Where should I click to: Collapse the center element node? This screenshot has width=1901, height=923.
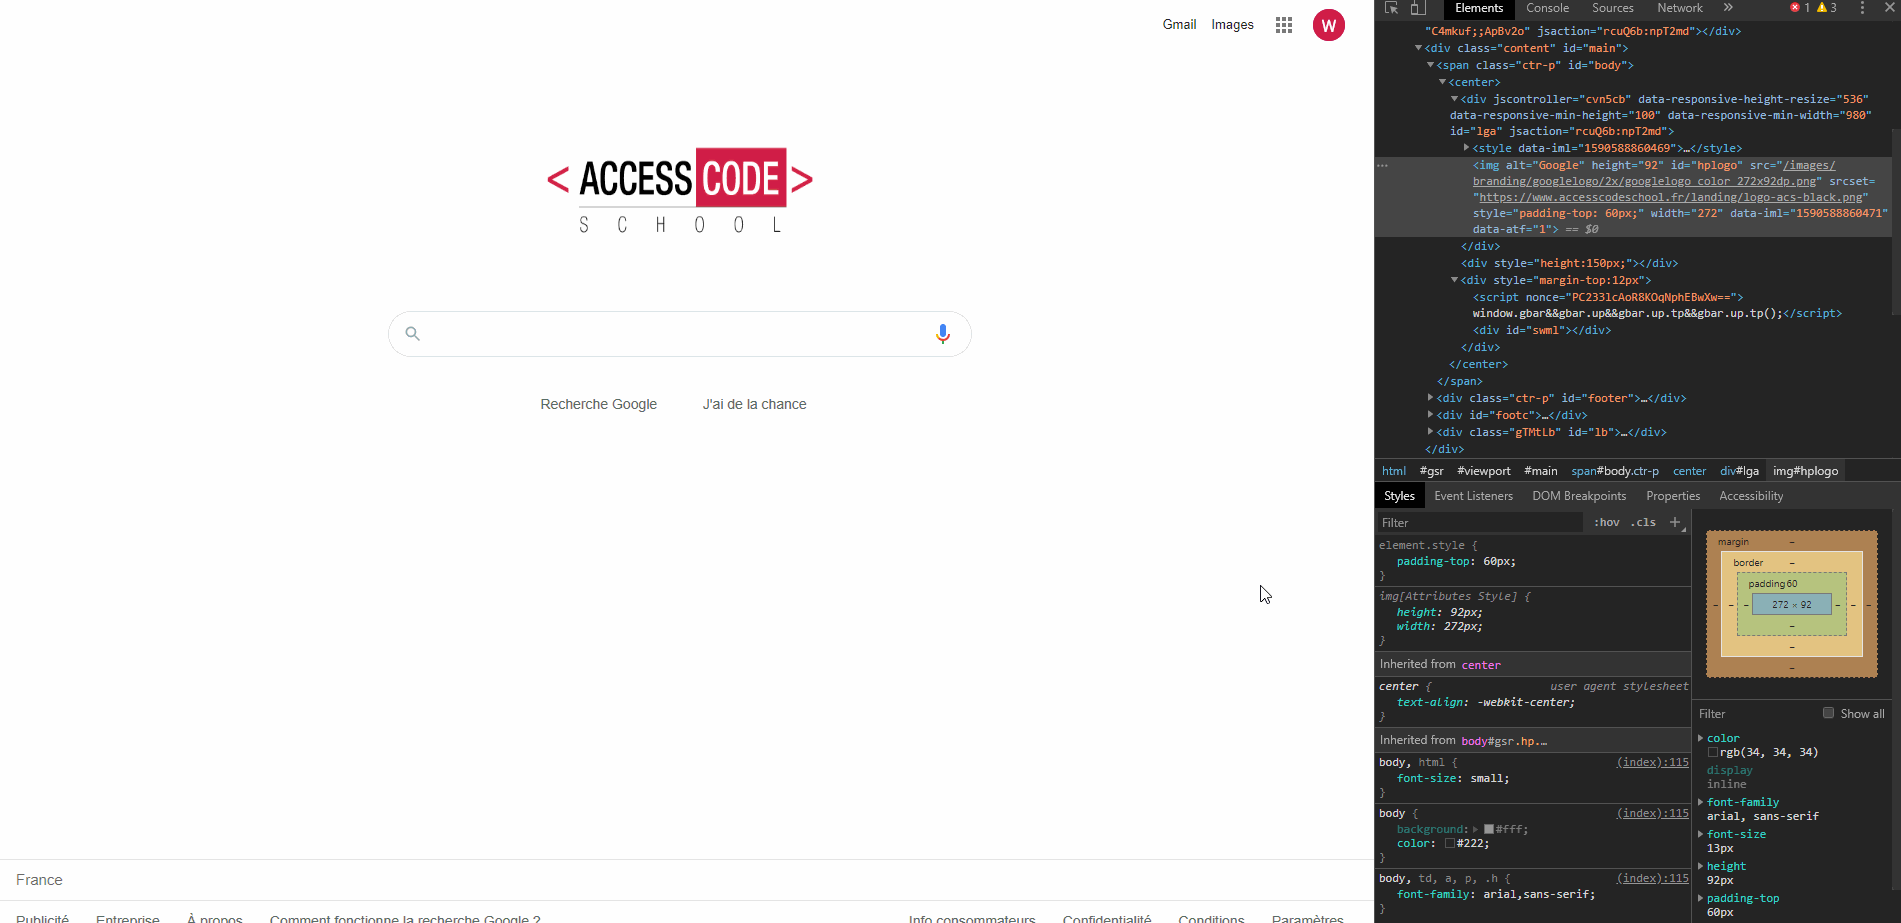click(1443, 82)
